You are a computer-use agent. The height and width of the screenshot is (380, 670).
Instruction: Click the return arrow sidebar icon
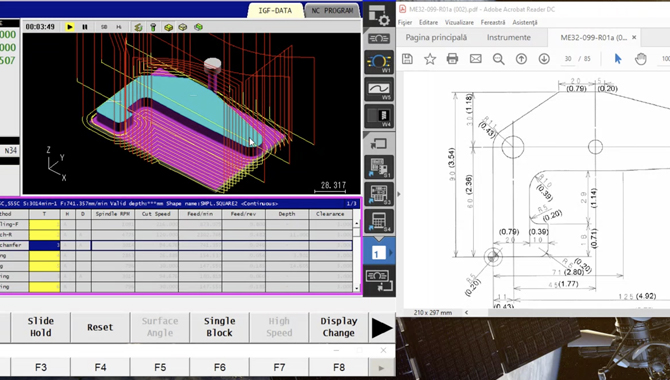click(379, 144)
